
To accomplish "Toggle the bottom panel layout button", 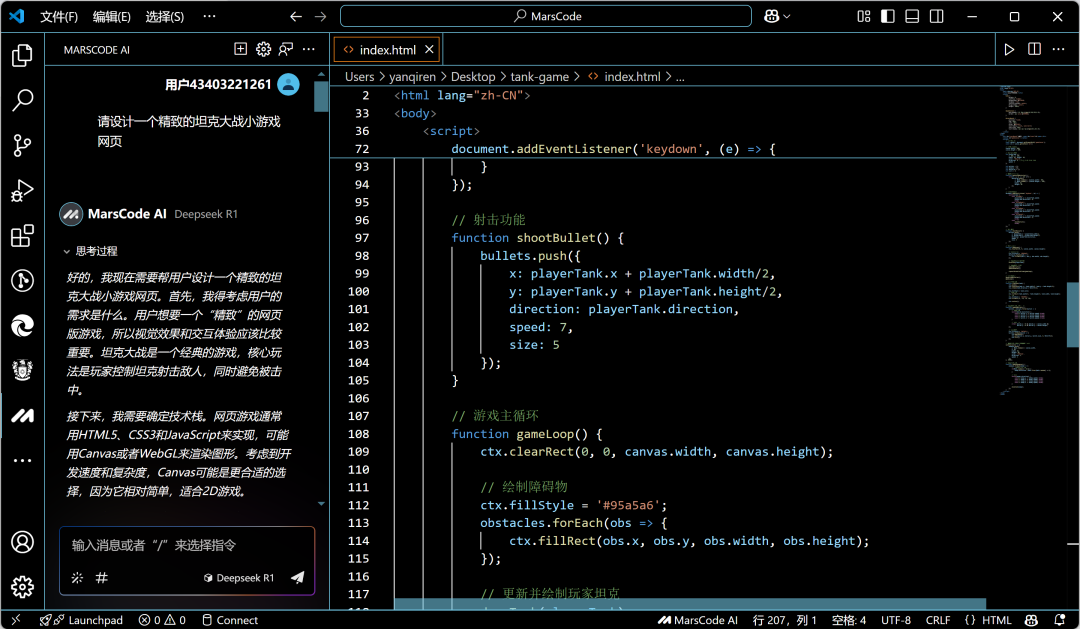I will 911,16.
